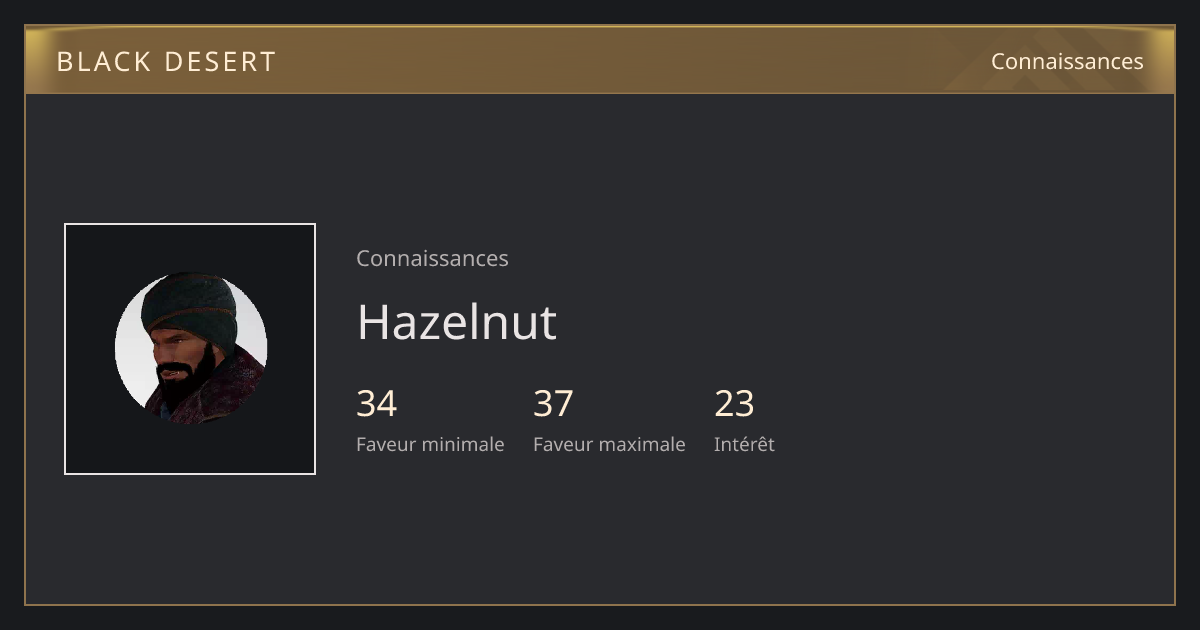
Task: Select the Faveur maximale label
Action: point(609,444)
